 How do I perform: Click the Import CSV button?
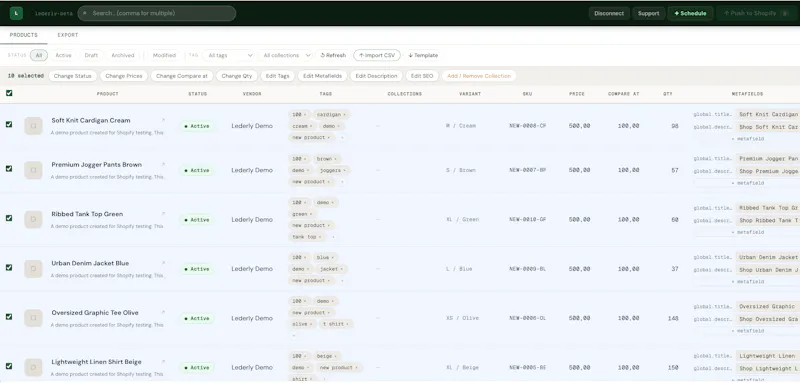377,55
